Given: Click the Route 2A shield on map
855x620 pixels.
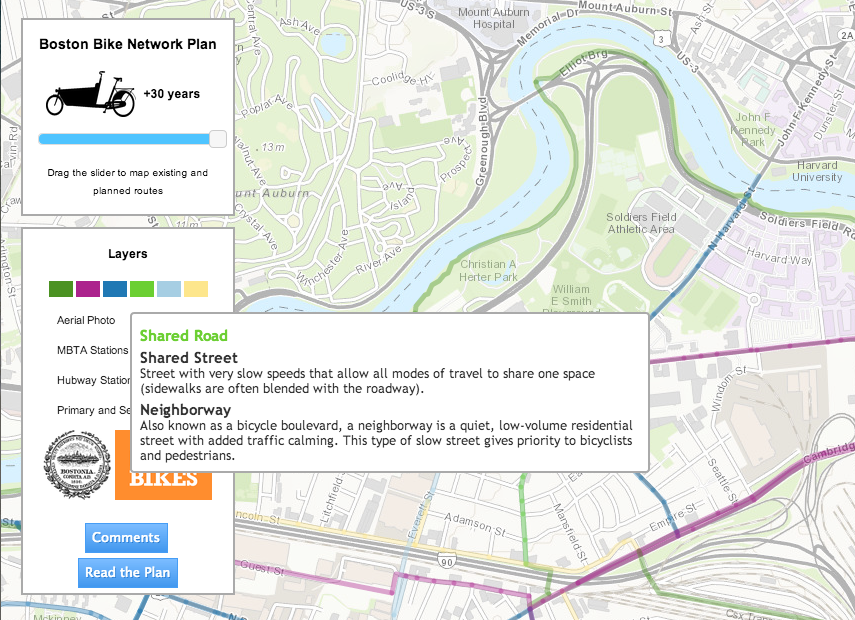Looking at the screenshot, I should pos(846,34).
